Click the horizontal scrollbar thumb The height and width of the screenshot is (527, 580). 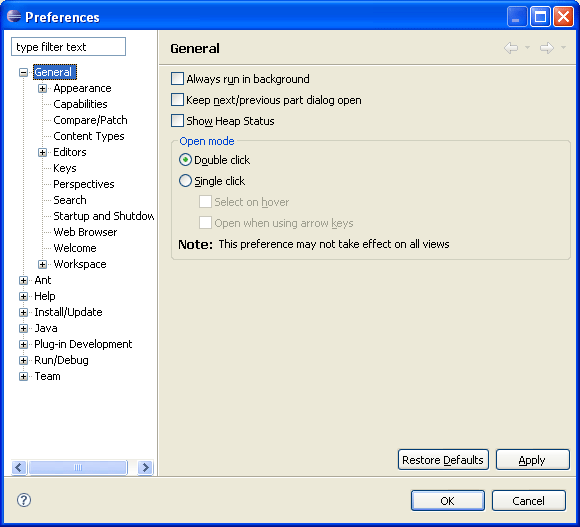point(78,467)
